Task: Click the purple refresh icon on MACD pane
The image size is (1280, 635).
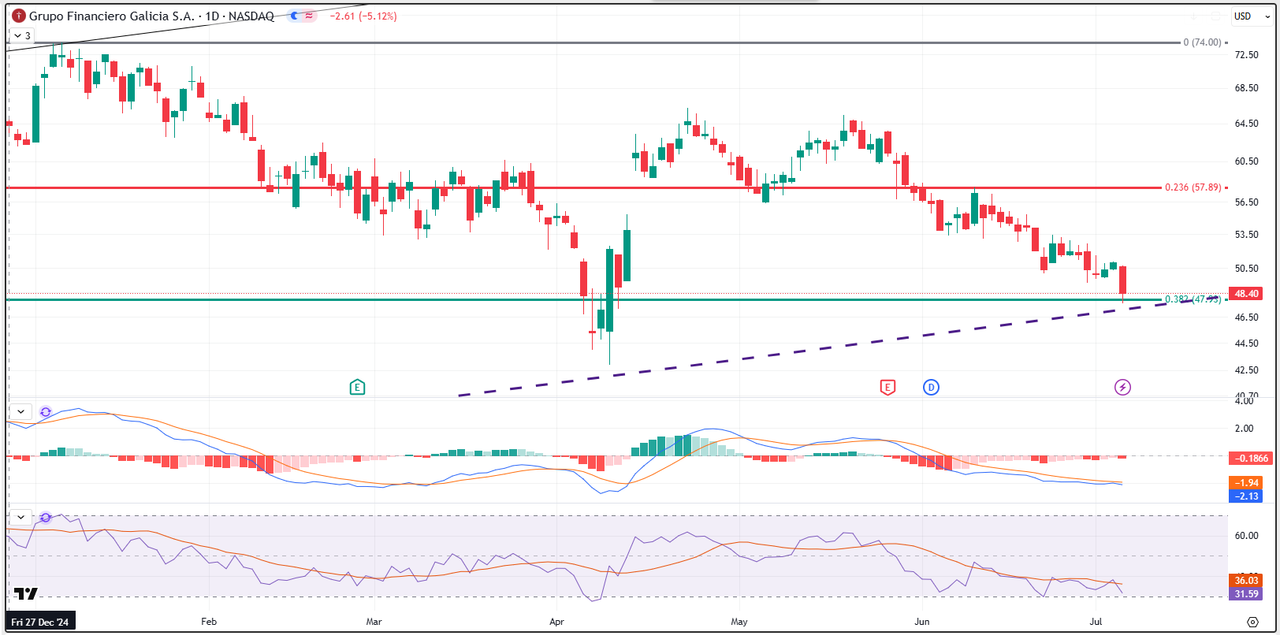Action: [x=45, y=411]
